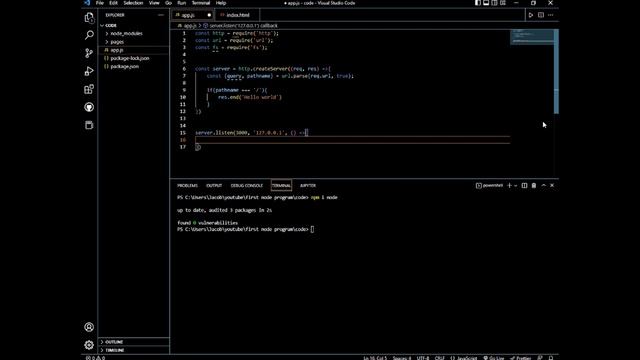The height and width of the screenshot is (360, 640).
Task: Toggle panel layout icon in title bar
Action: click(x=486, y=3)
